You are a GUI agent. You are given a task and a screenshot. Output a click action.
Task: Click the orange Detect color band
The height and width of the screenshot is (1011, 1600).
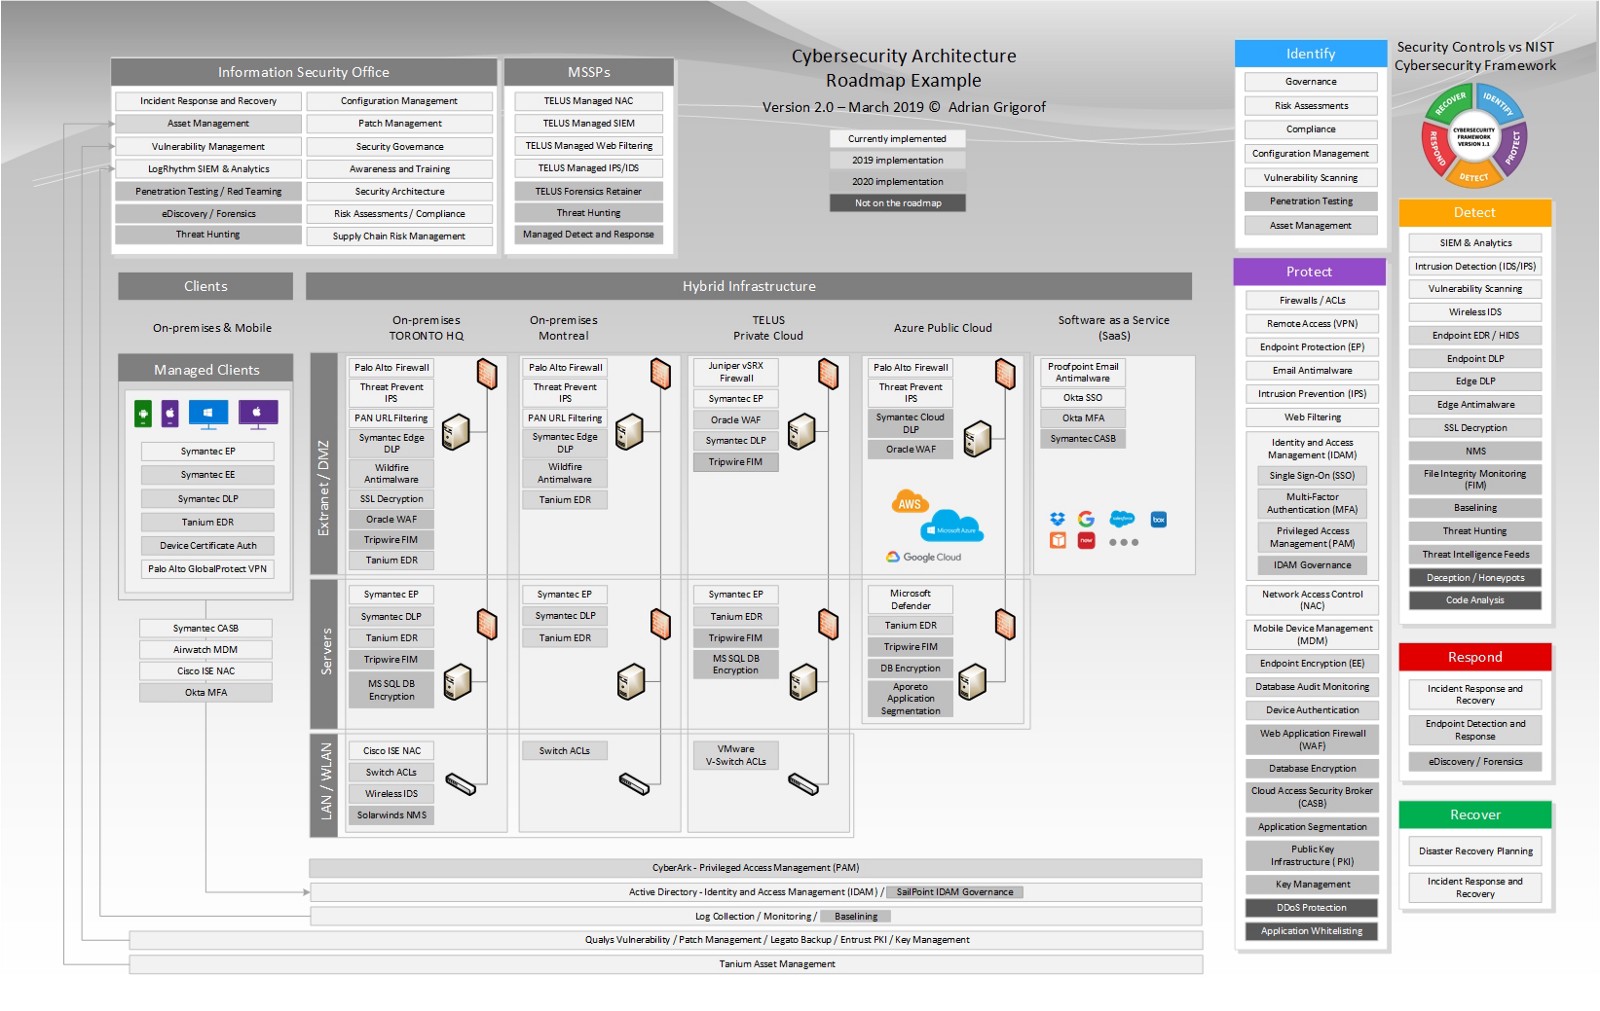point(1475,212)
